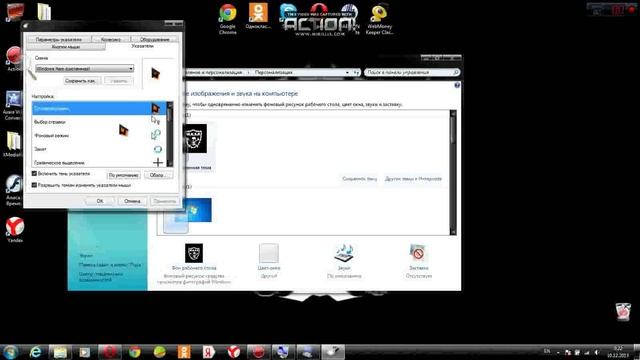The width and height of the screenshot is (640, 360).
Task: Confirm with the OK button
Action: 100,201
